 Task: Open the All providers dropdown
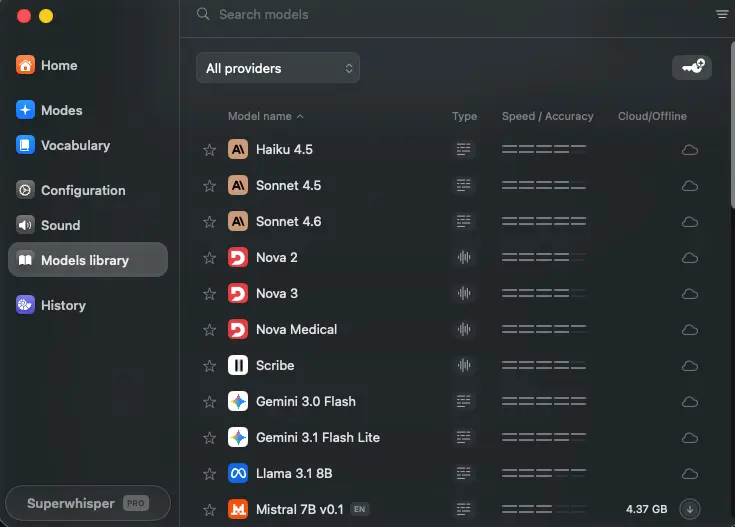(278, 68)
